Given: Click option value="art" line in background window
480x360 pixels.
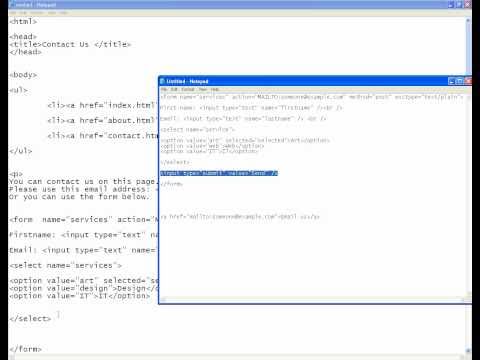Looking at the screenshot, I should pos(84,281).
